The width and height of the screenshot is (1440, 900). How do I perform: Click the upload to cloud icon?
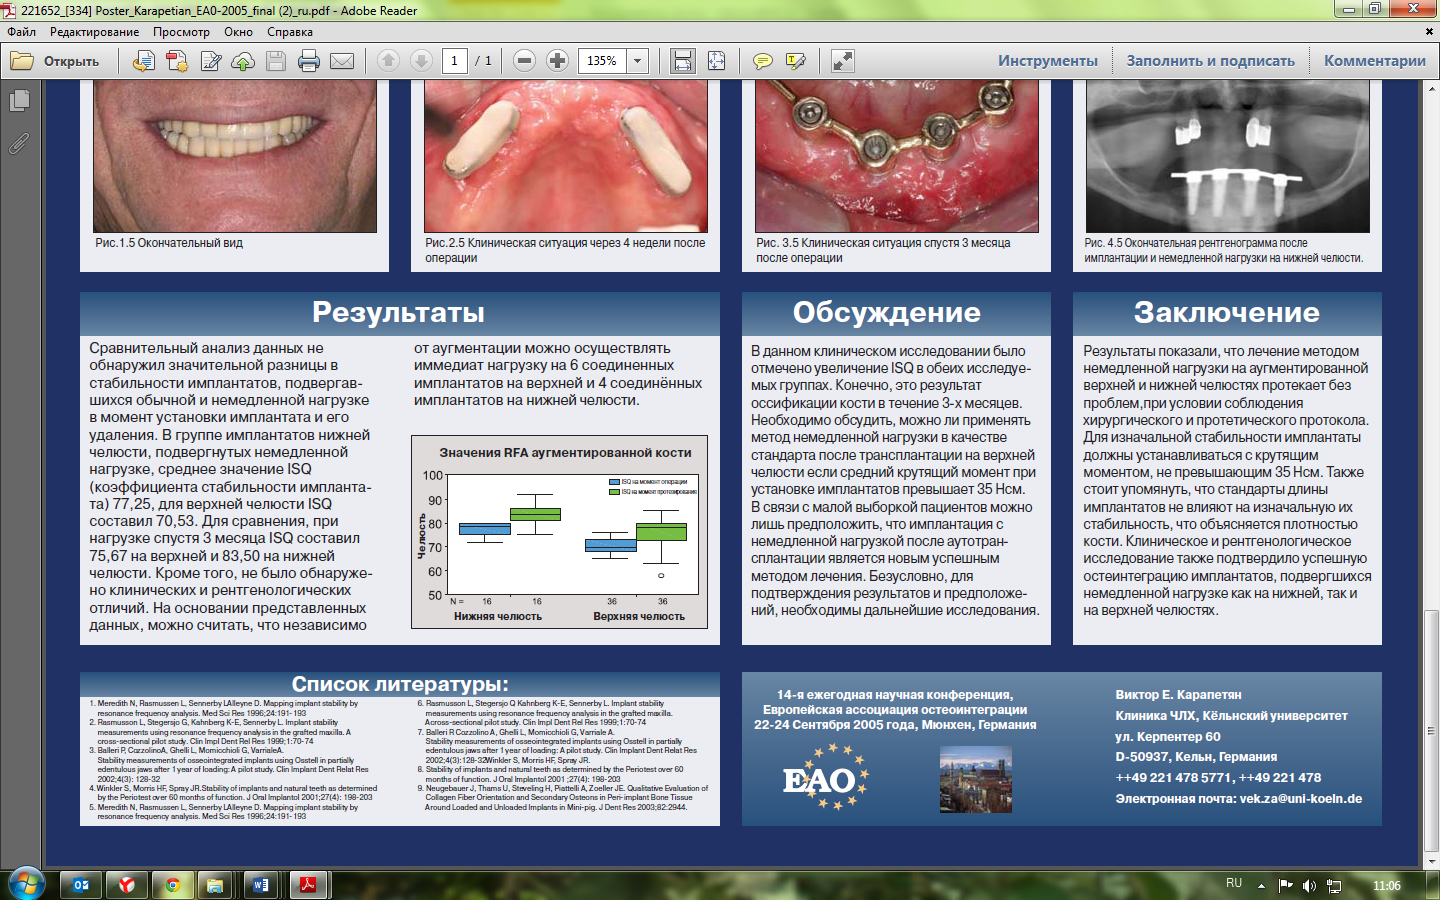[x=243, y=61]
